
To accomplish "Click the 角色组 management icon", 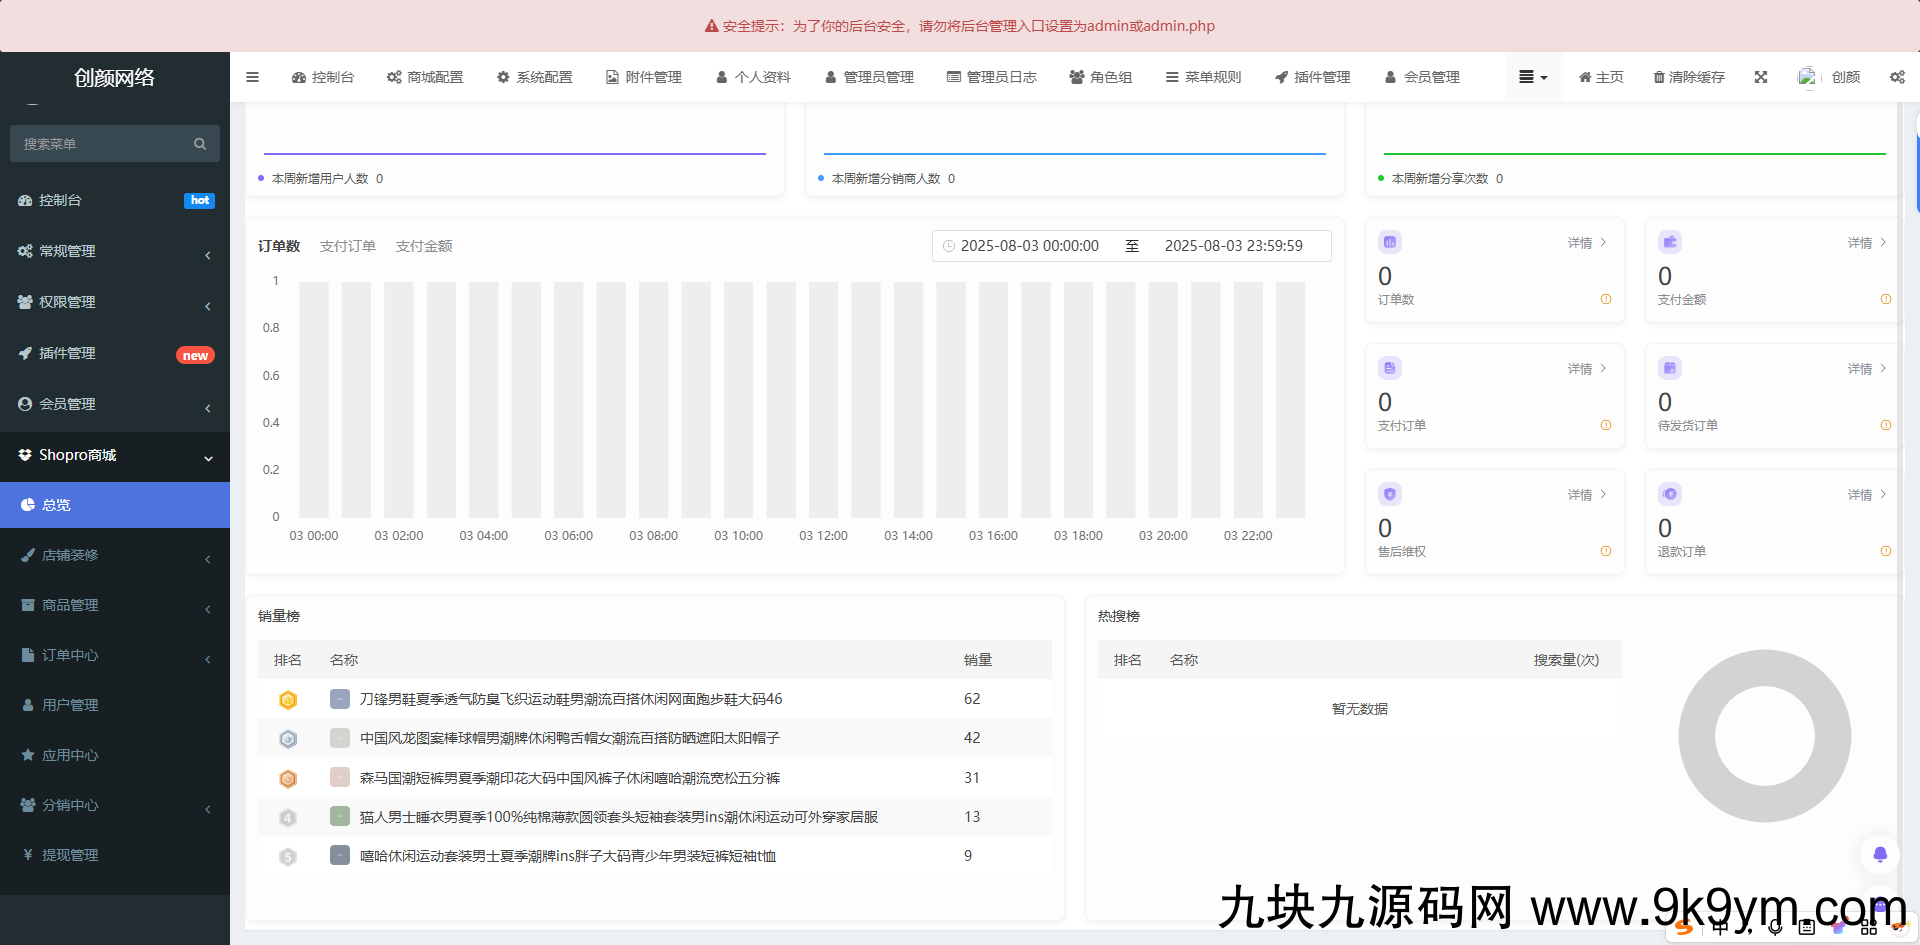I will click(1100, 77).
